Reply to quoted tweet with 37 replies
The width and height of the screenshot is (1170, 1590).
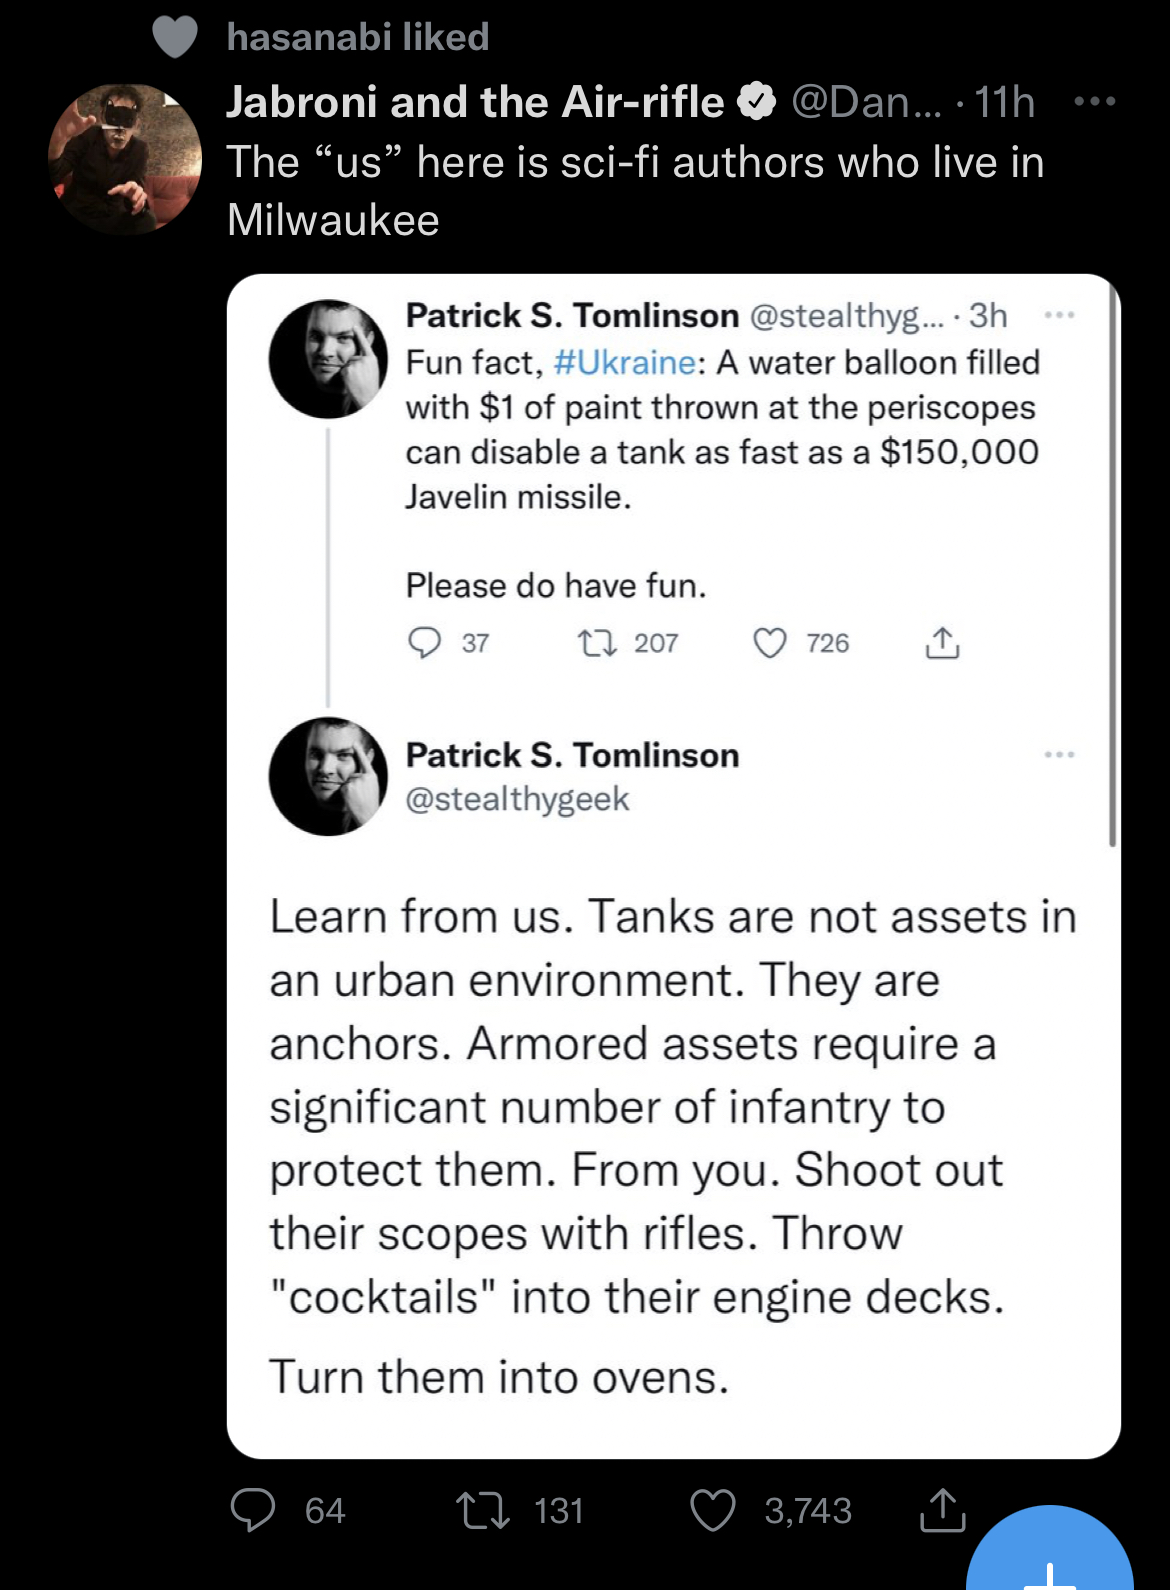(425, 642)
